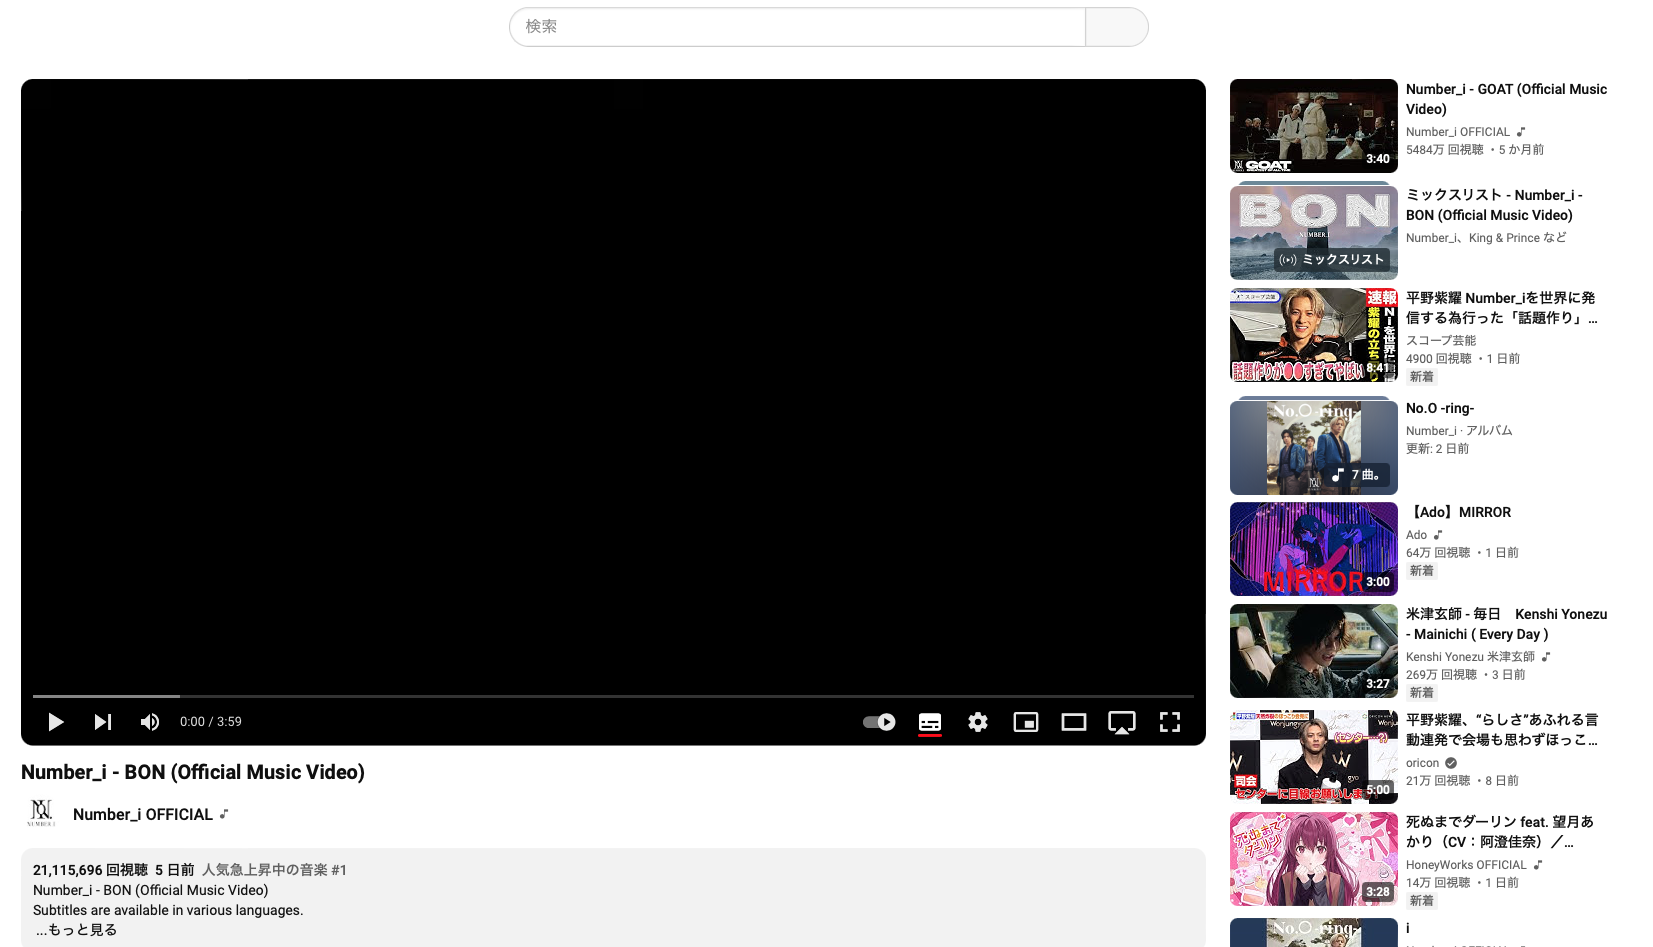The height and width of the screenshot is (947, 1653).
Task: Click the search submit button
Action: tap(1117, 27)
